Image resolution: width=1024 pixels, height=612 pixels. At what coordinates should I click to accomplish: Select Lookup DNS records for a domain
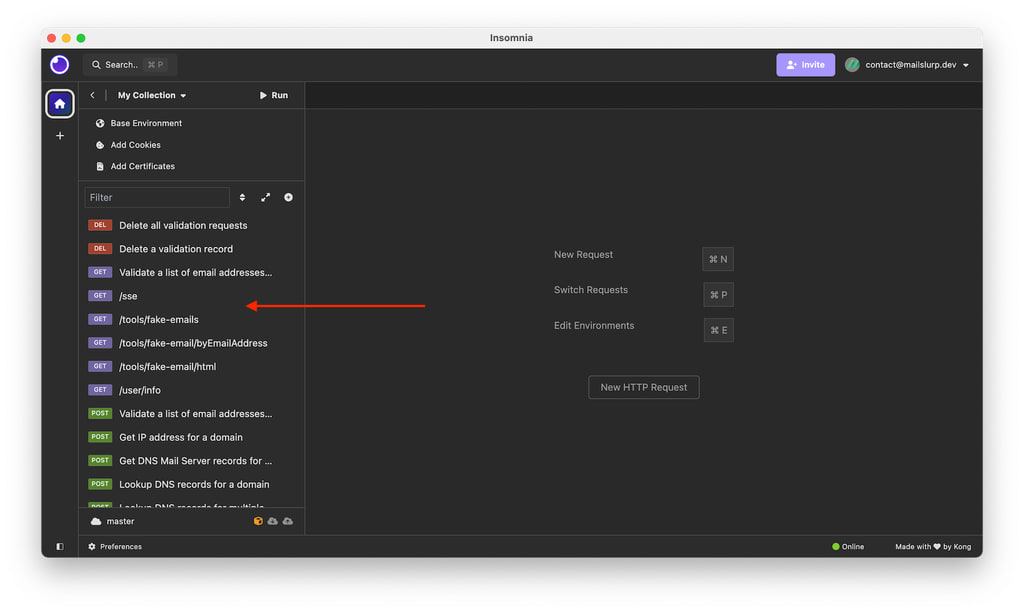[191, 484]
